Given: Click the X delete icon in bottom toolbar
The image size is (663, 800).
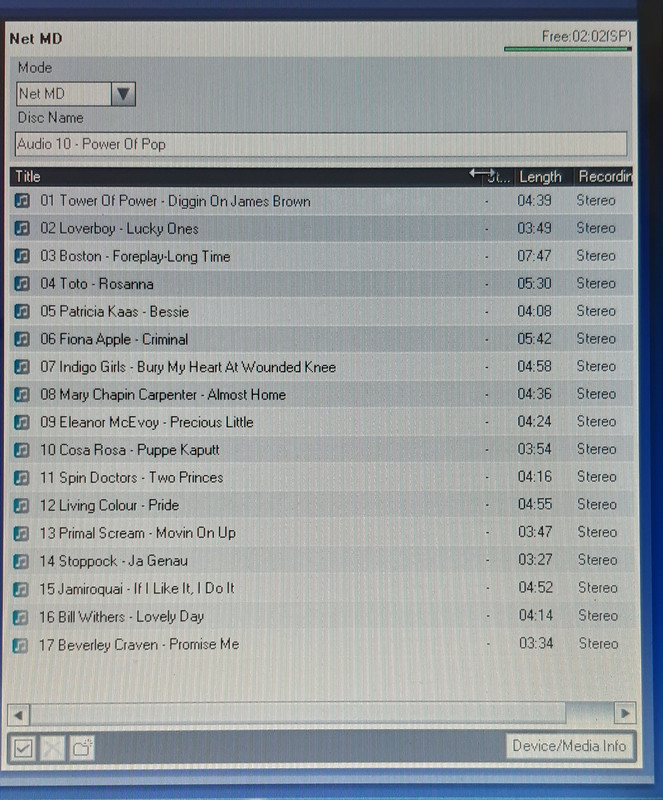Looking at the screenshot, I should (x=53, y=748).
